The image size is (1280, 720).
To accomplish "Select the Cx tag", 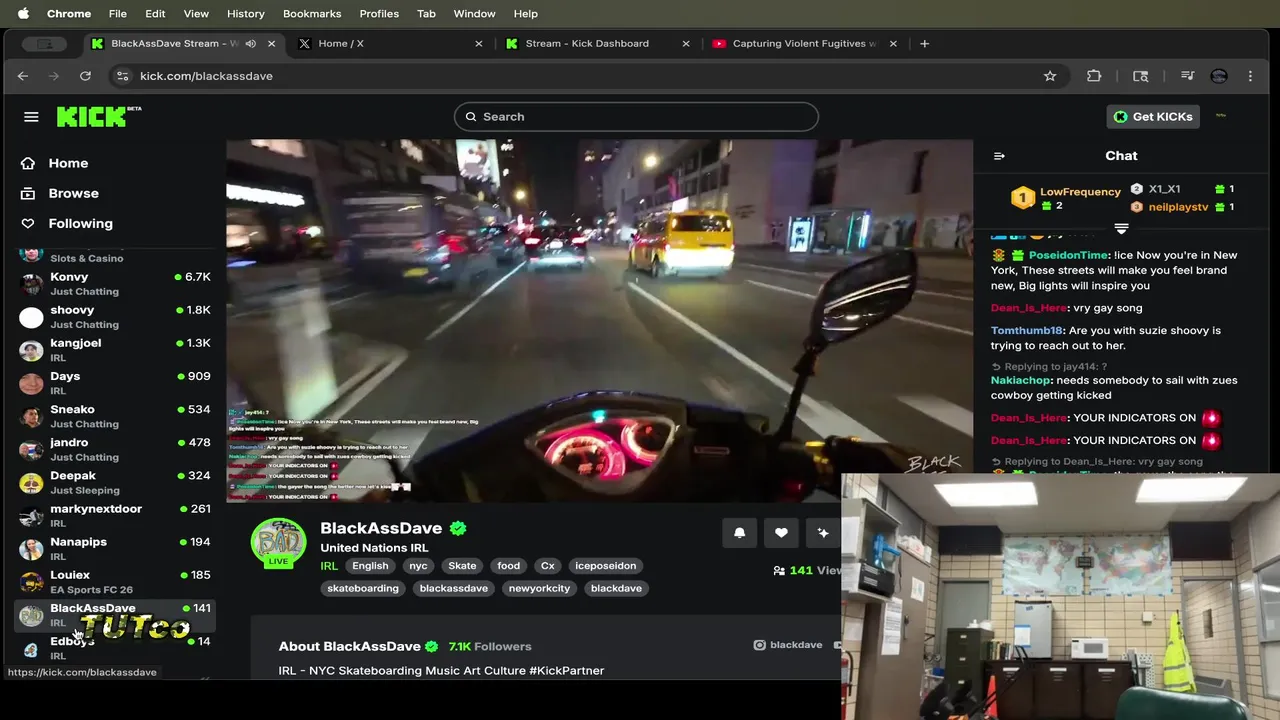I will (548, 566).
